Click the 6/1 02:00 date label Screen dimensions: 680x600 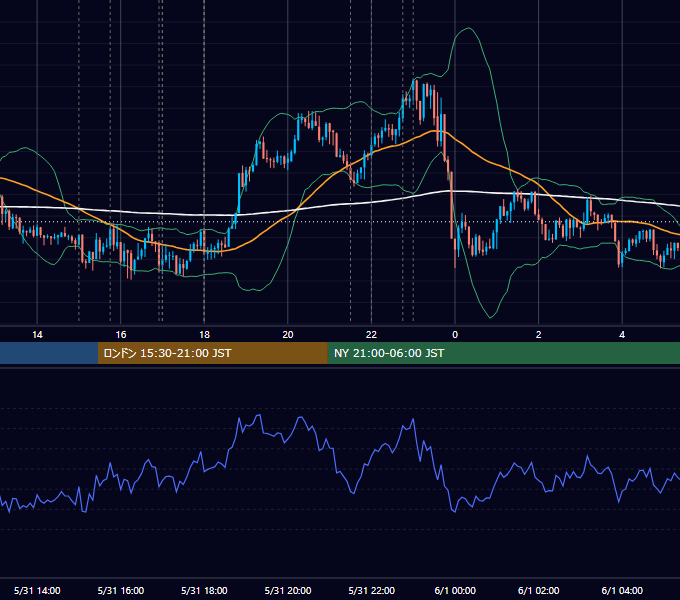tap(539, 590)
